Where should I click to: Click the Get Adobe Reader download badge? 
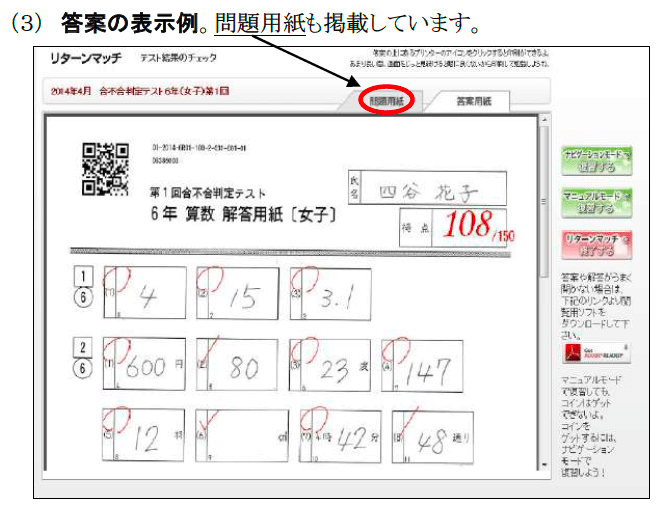pyautogui.click(x=596, y=353)
